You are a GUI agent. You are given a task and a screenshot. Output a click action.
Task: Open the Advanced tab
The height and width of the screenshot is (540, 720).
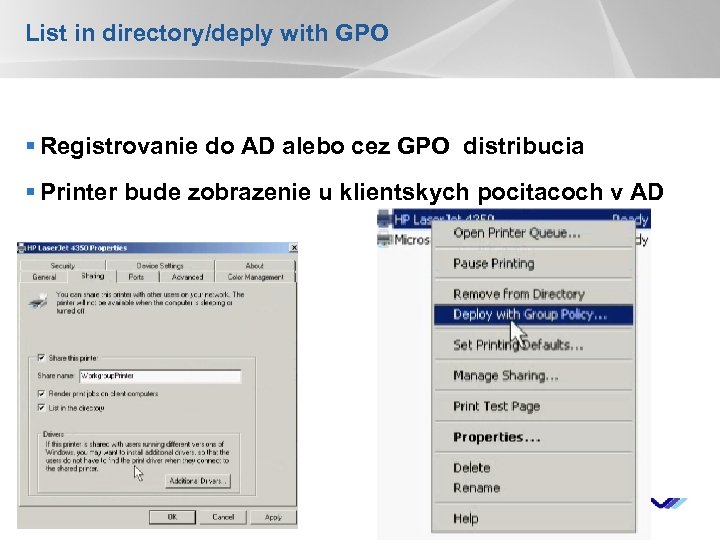click(187, 277)
